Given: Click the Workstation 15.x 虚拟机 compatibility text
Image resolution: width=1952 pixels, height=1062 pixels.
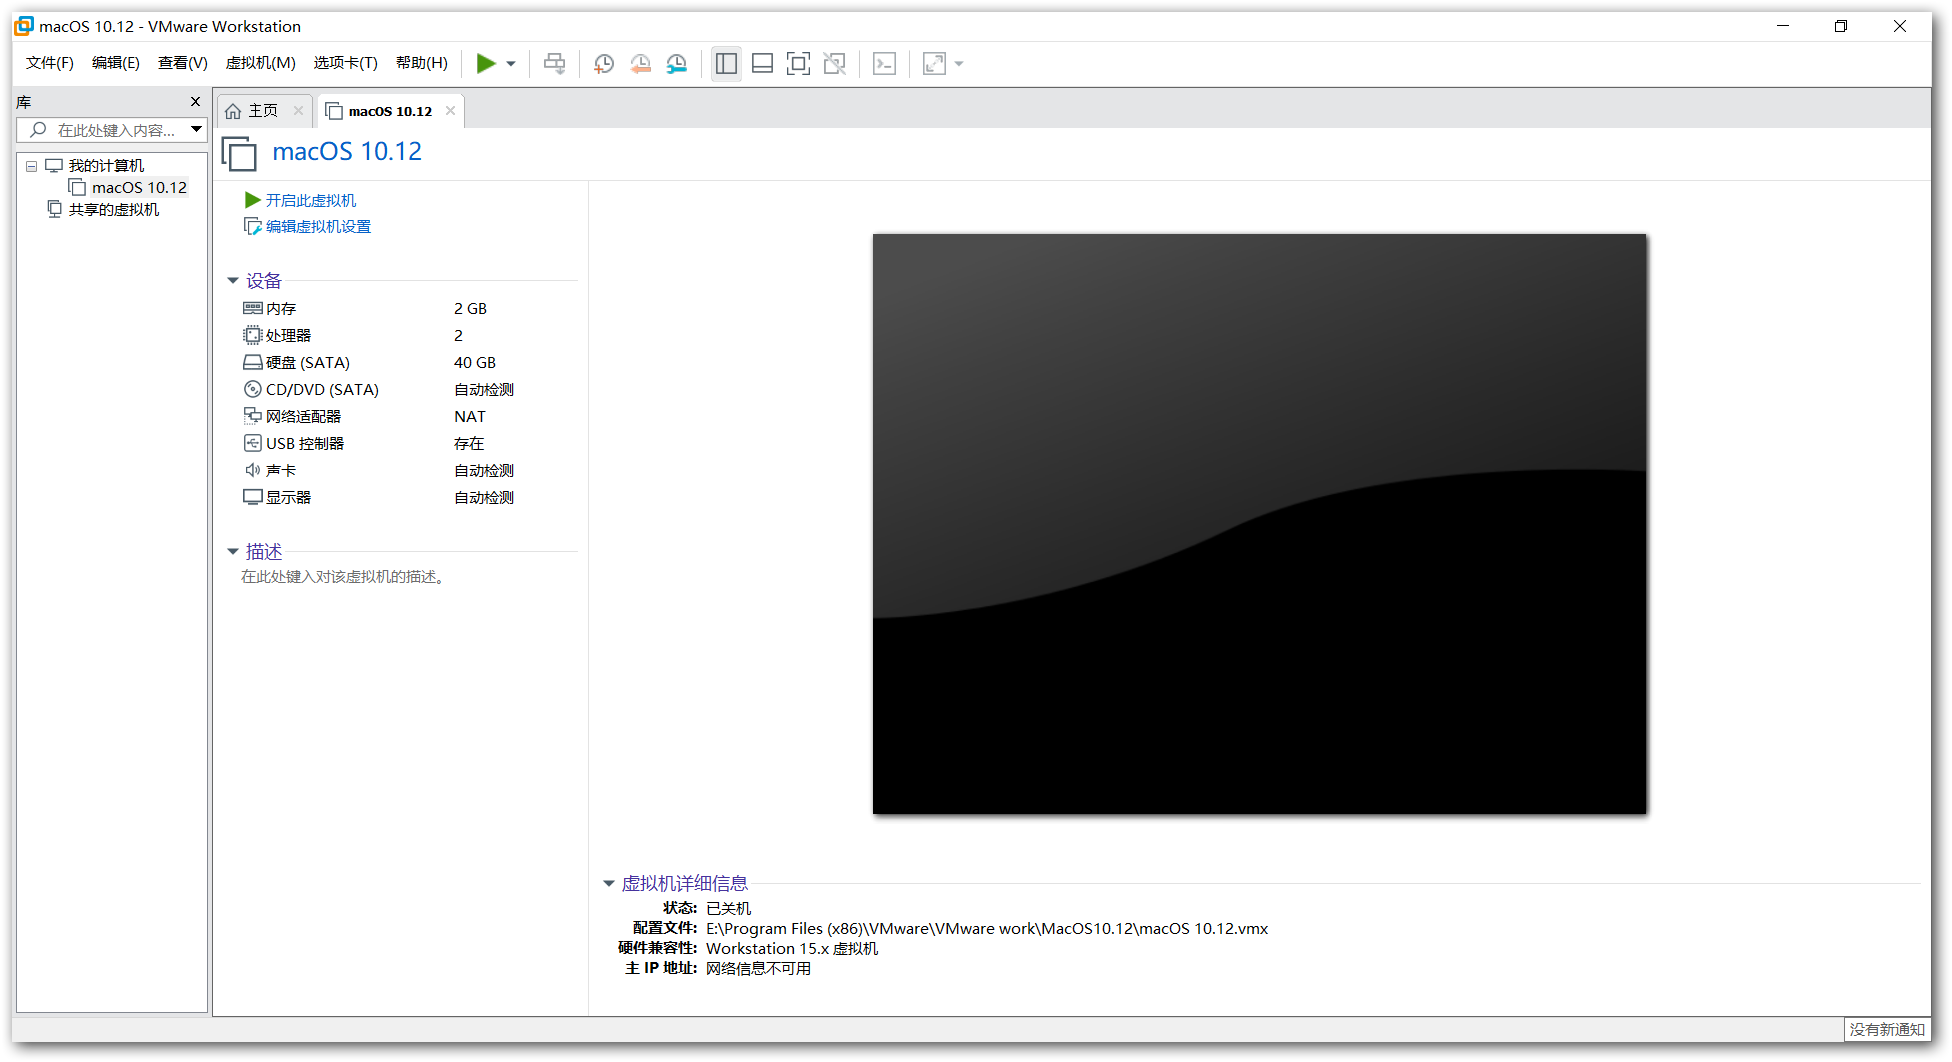Looking at the screenshot, I should pos(792,949).
